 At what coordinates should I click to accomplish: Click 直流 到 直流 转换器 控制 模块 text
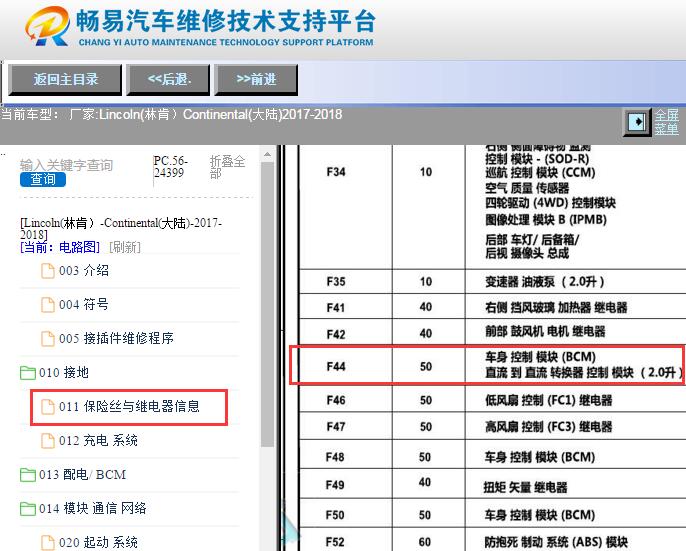pos(559,373)
